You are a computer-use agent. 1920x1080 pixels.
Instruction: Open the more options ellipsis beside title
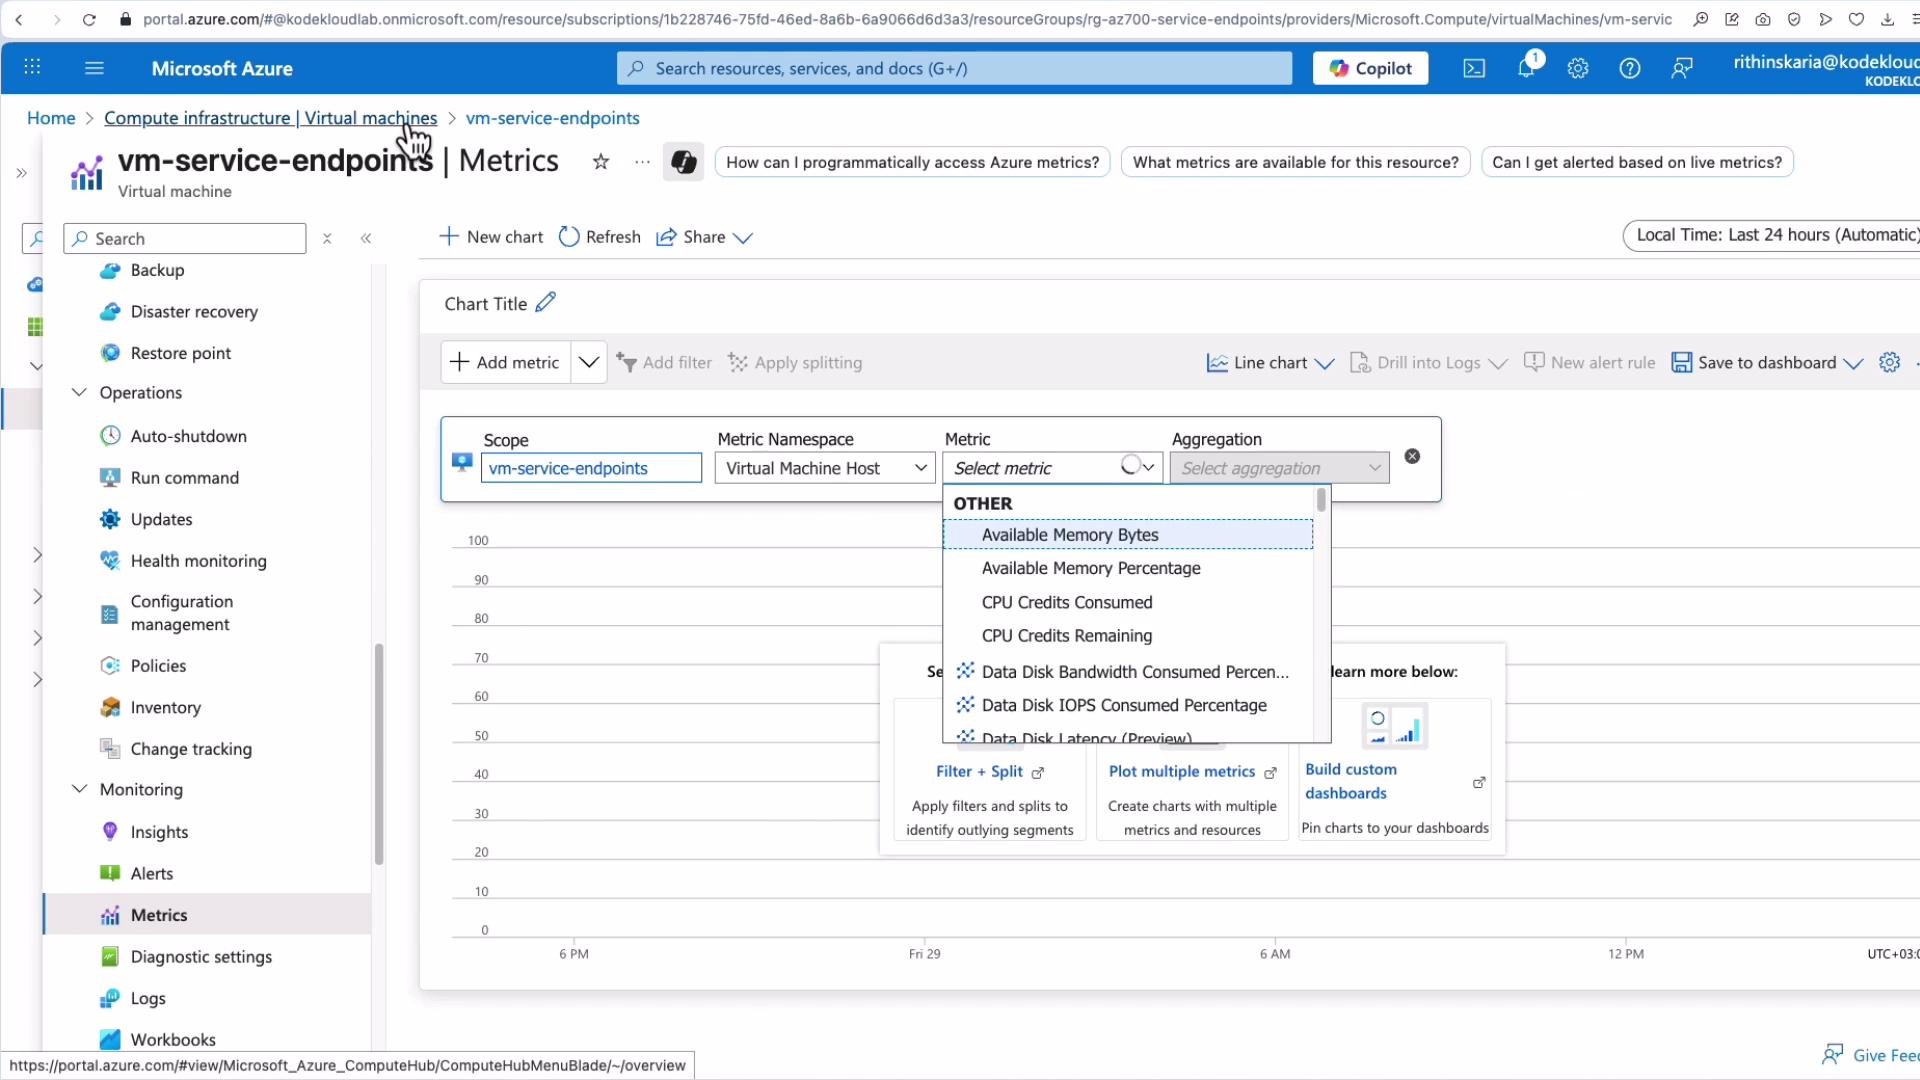pyautogui.click(x=642, y=161)
